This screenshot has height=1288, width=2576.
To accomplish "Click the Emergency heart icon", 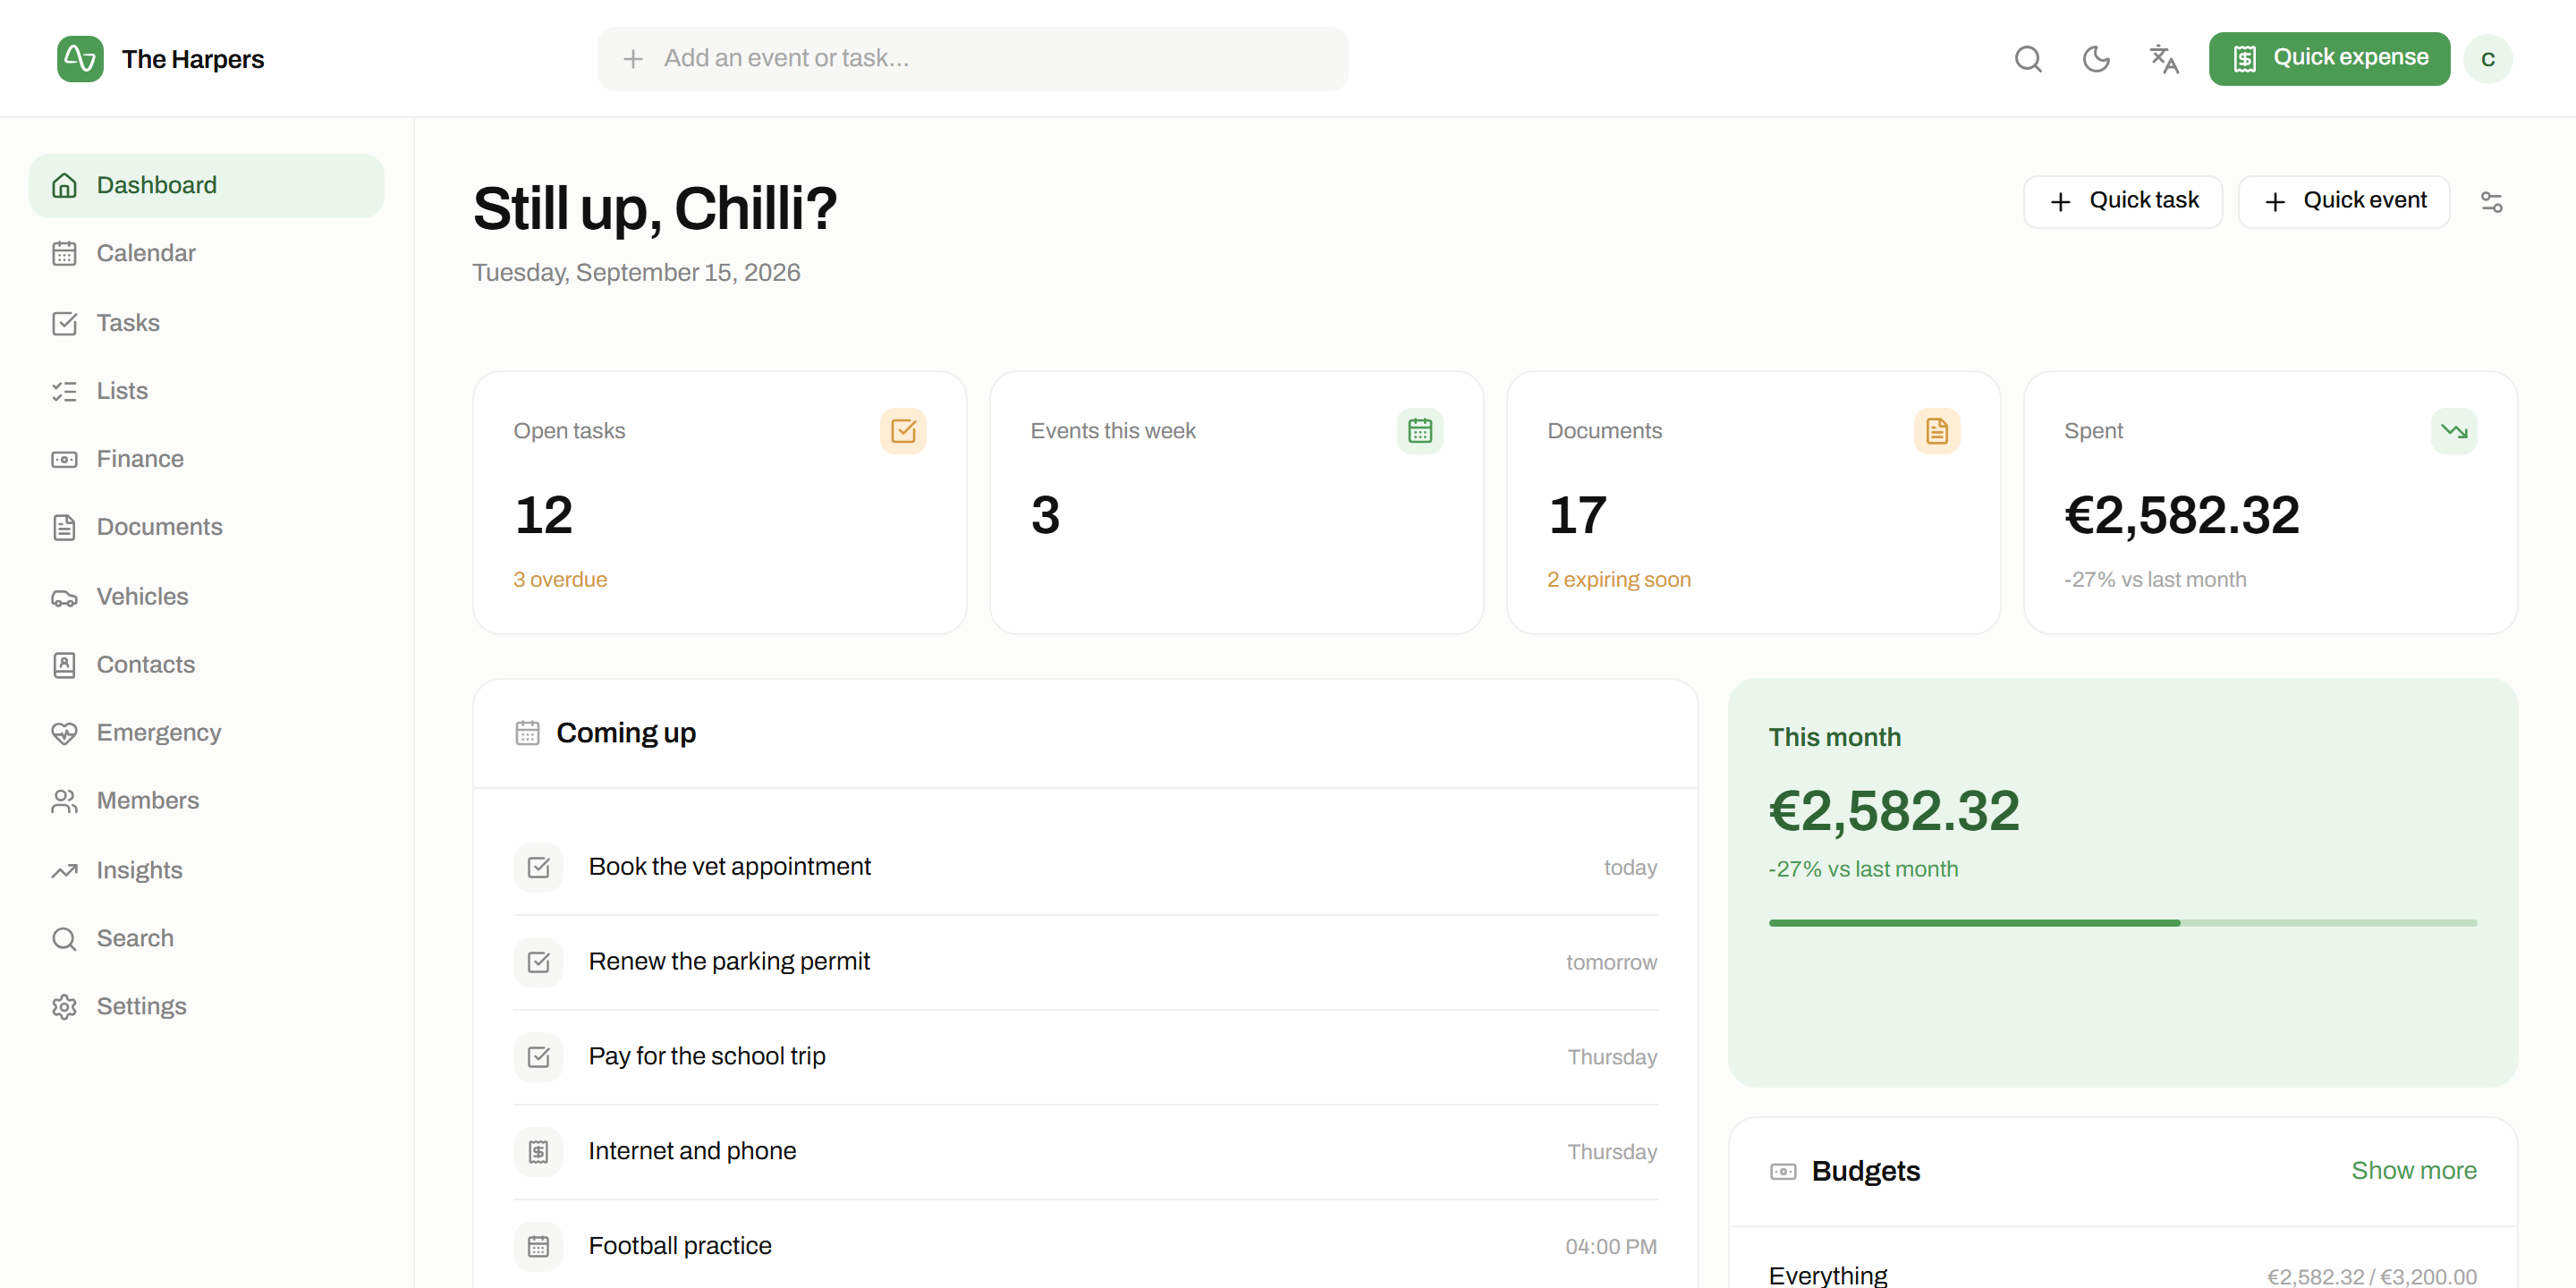I will (64, 733).
